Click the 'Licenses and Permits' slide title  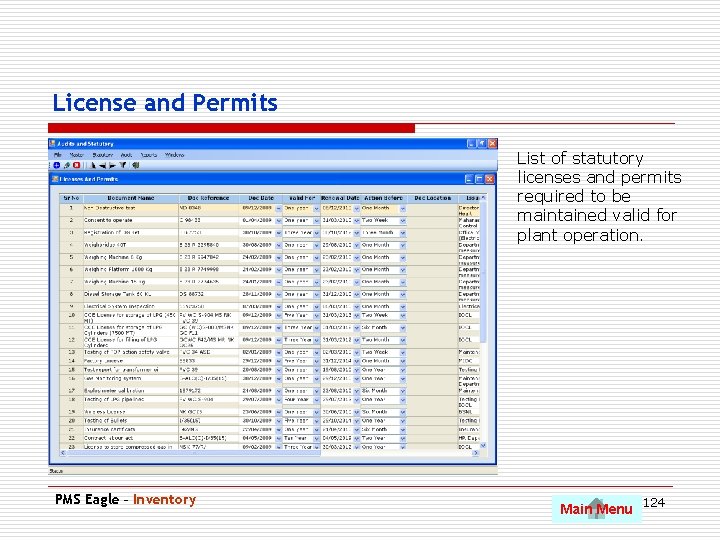tap(165, 103)
